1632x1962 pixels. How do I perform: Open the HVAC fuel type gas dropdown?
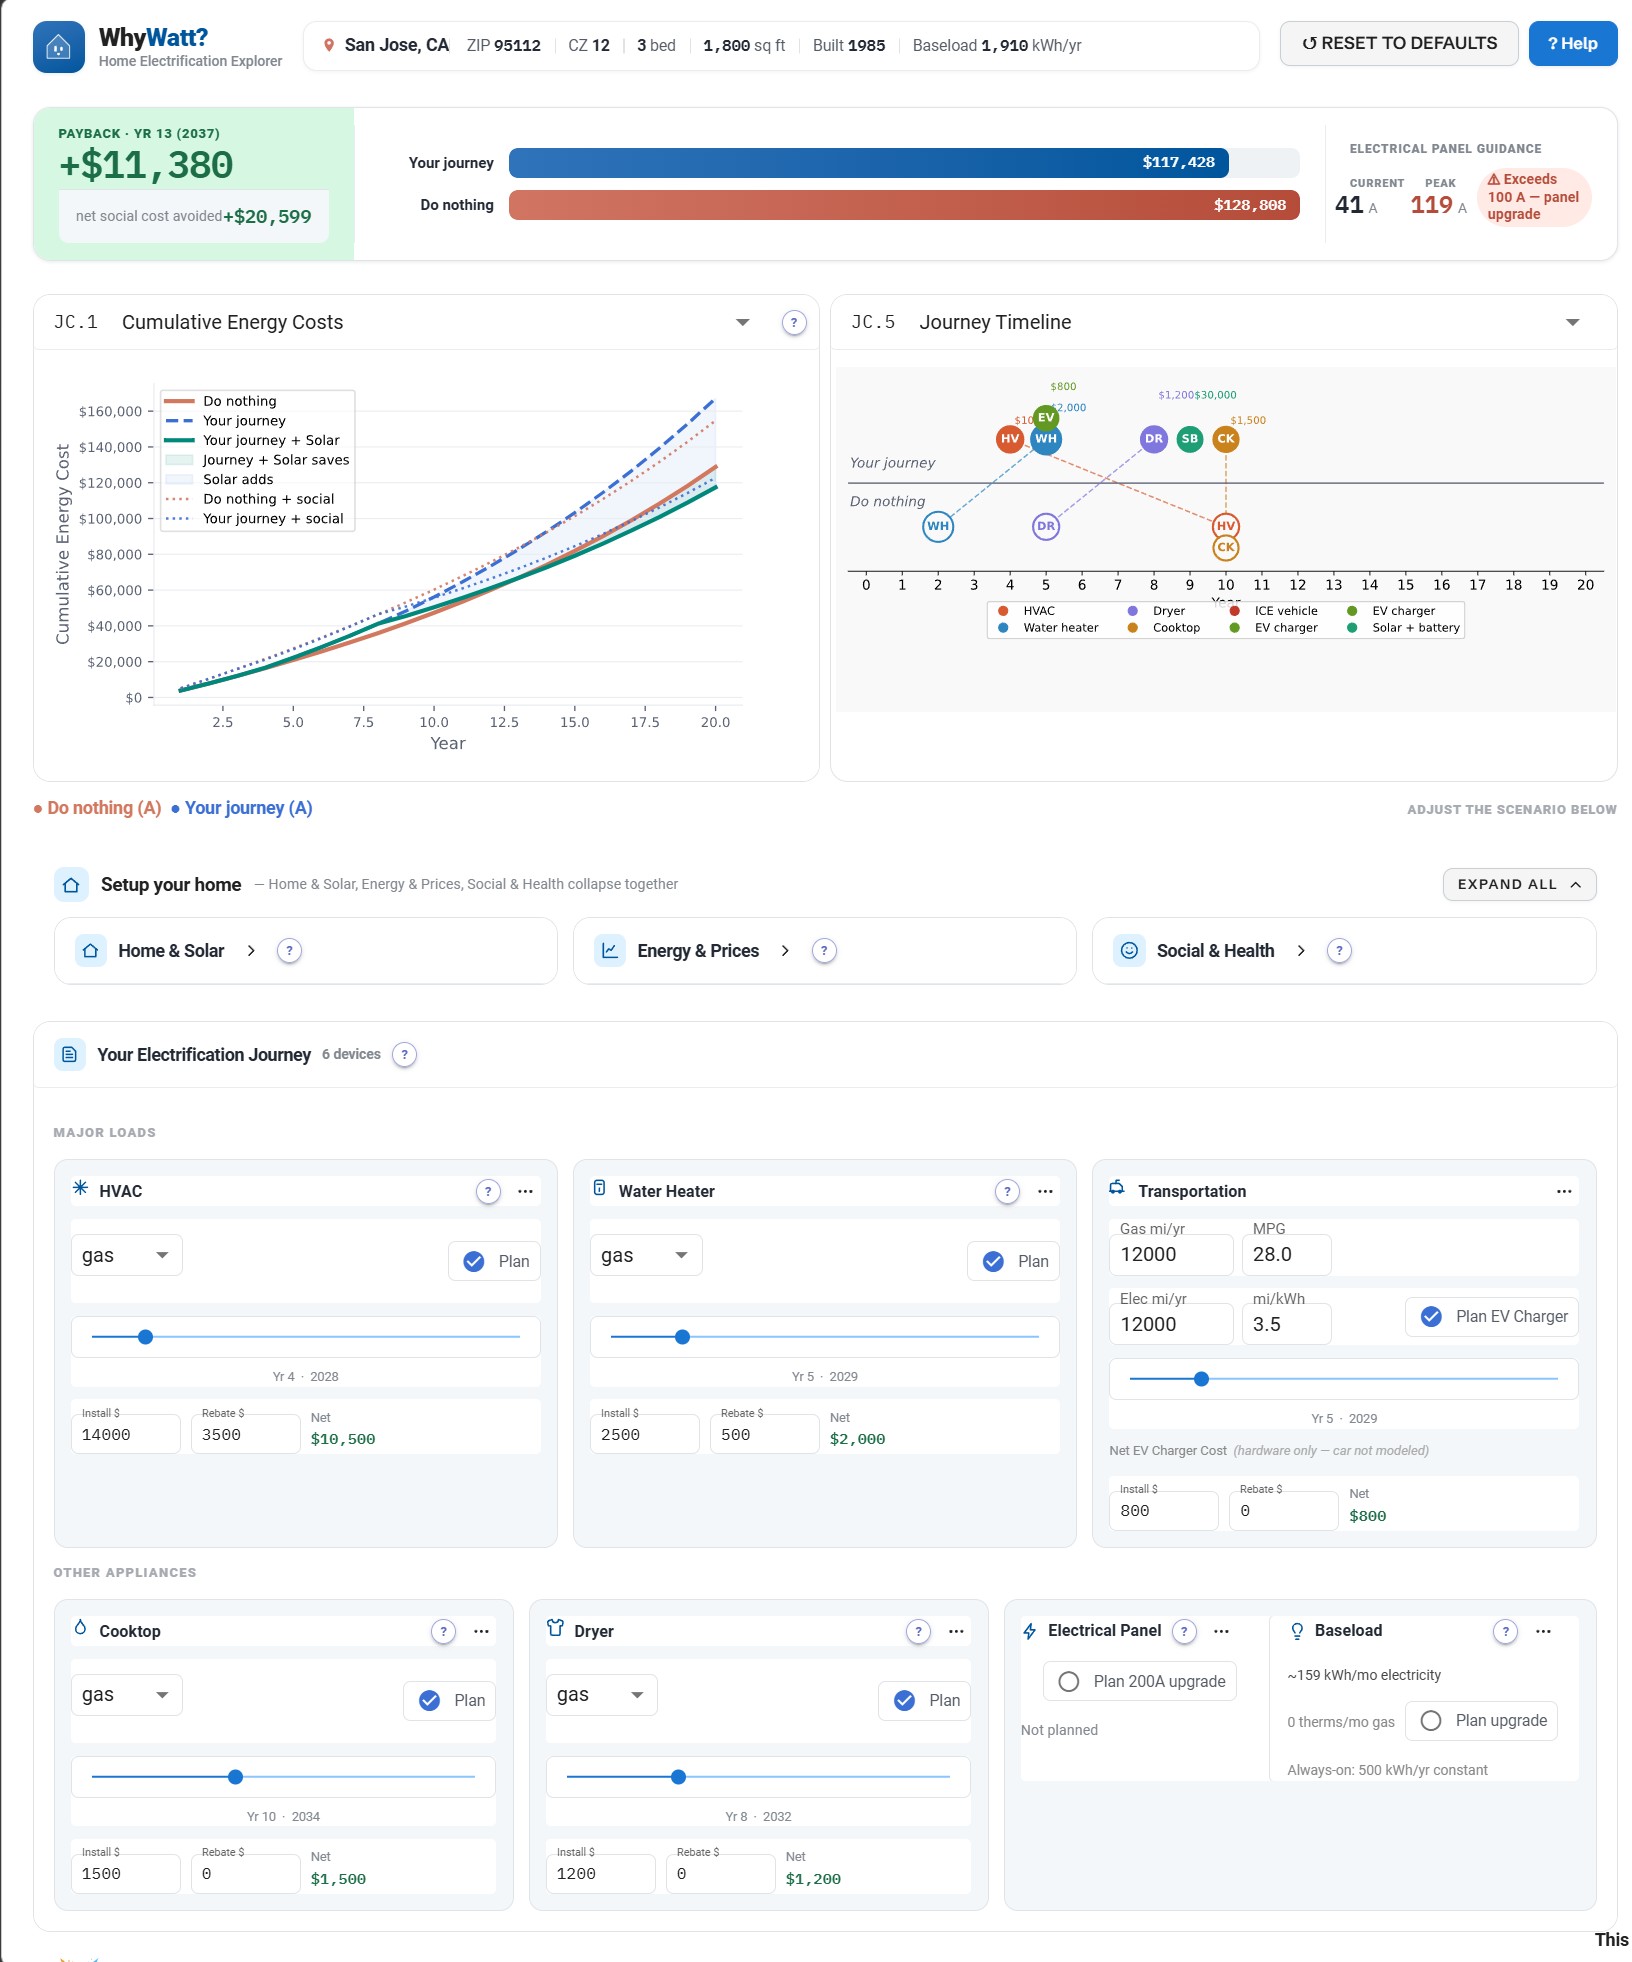[126, 1255]
